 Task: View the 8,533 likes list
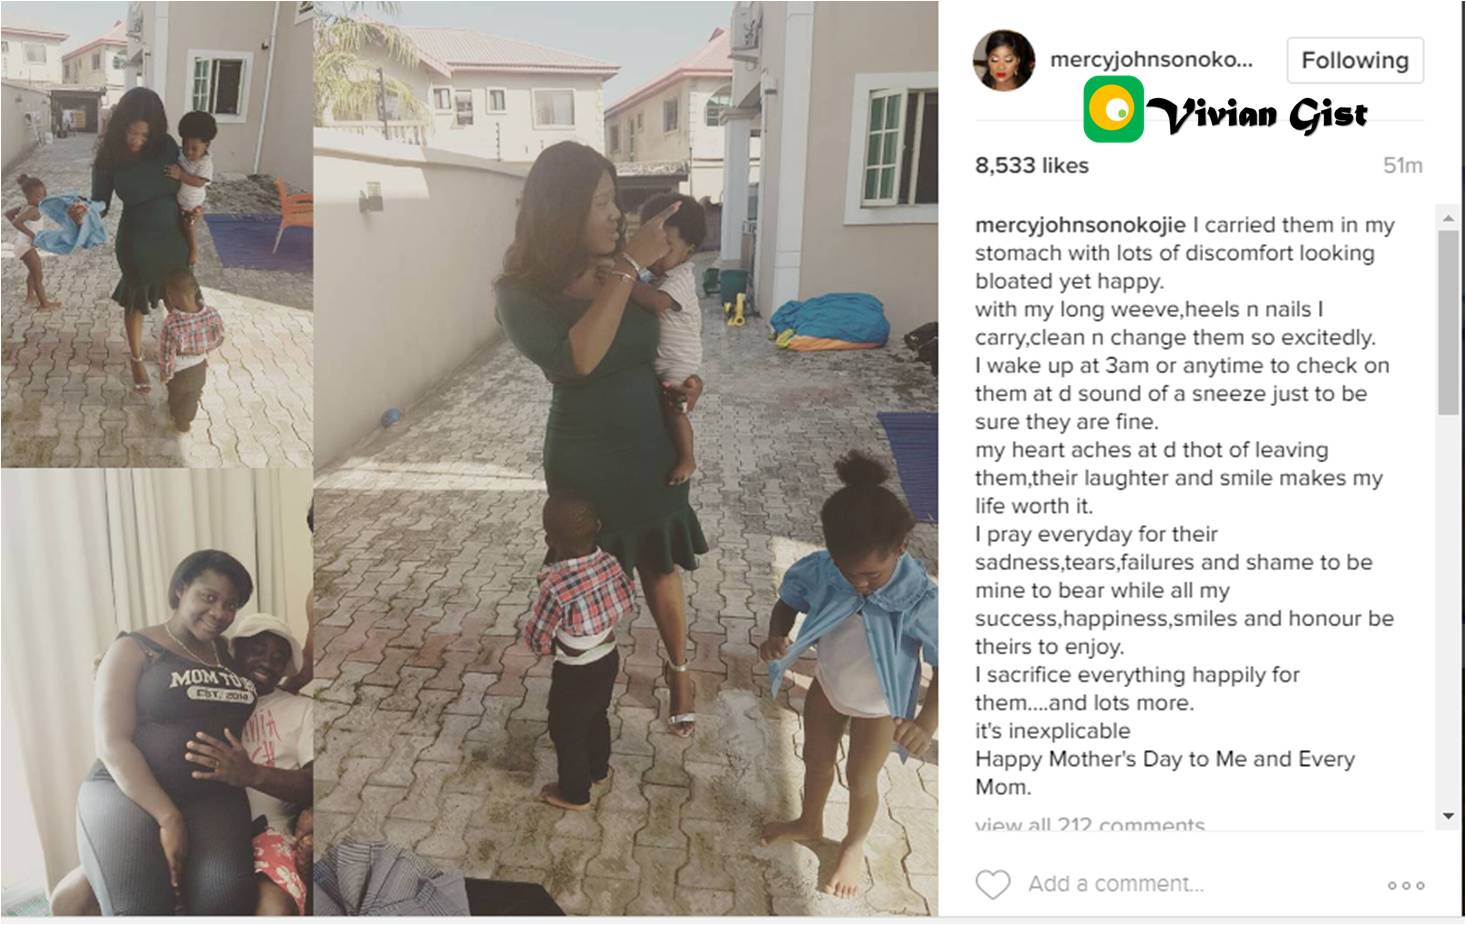pyautogui.click(x=1031, y=166)
